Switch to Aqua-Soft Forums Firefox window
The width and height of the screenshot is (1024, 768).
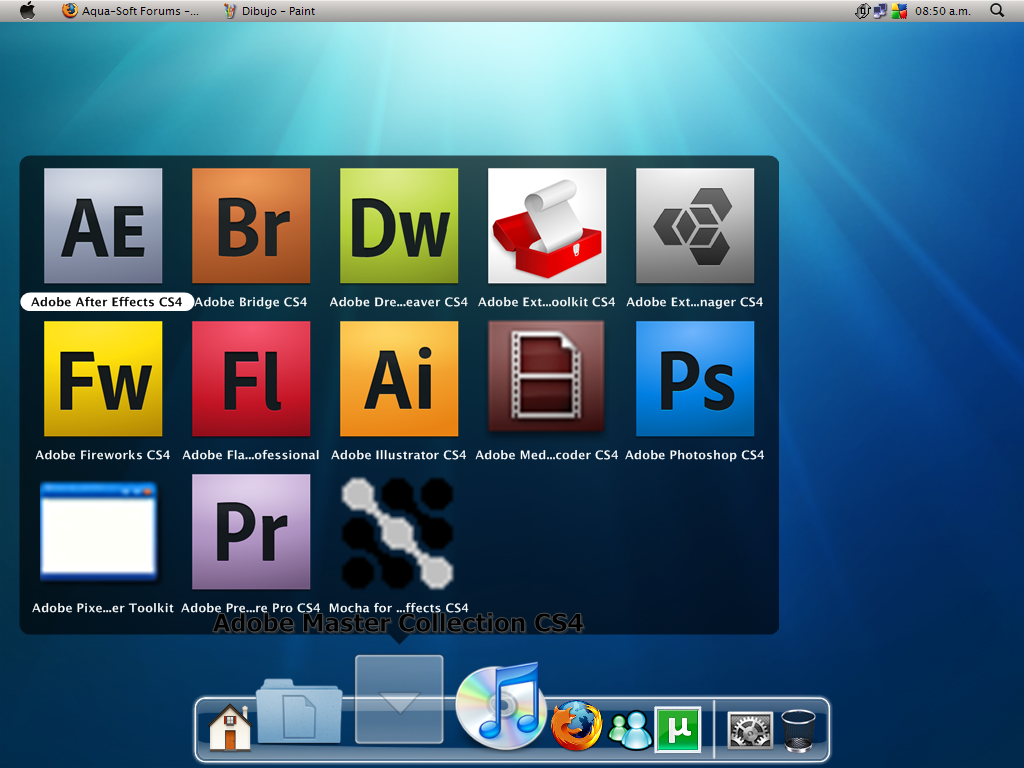pyautogui.click(x=131, y=11)
